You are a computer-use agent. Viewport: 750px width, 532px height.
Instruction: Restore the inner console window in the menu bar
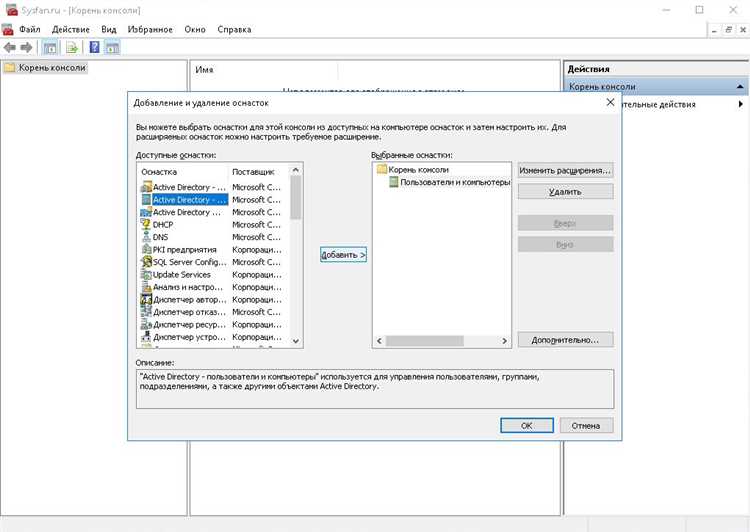(728, 30)
